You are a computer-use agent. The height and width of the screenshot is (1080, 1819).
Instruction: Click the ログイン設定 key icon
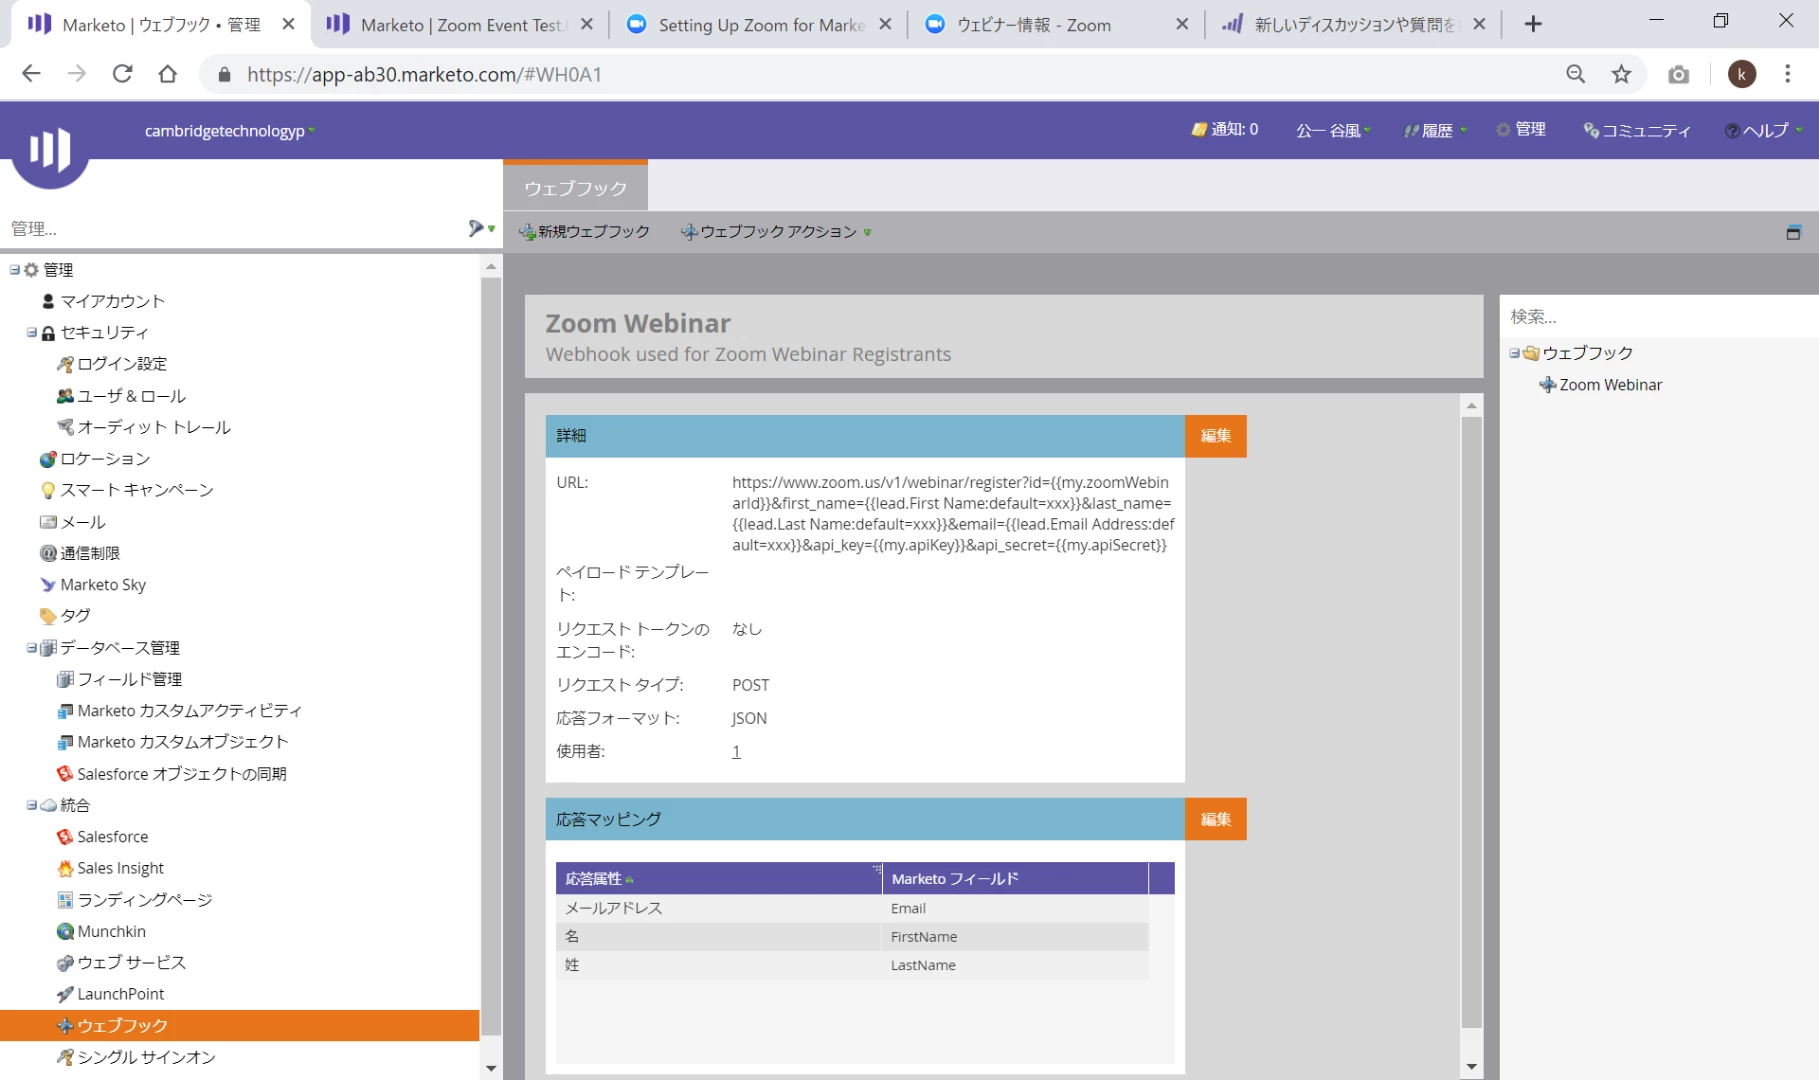point(65,364)
